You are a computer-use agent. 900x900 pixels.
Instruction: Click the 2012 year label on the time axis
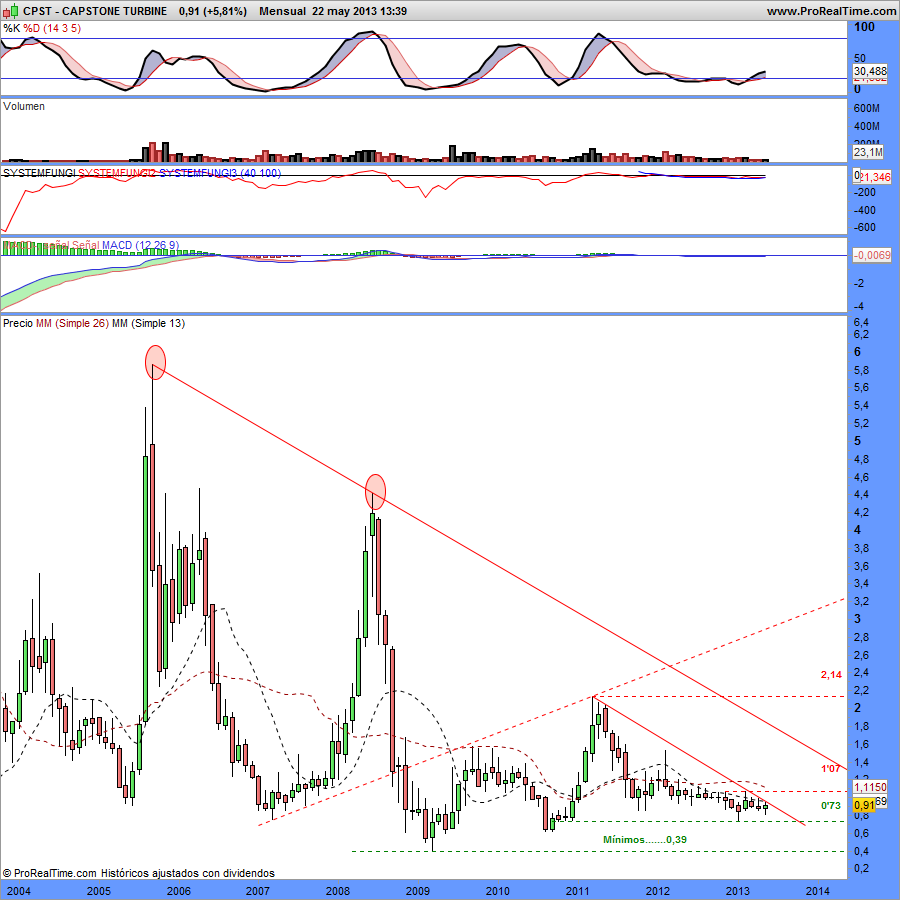click(x=658, y=891)
